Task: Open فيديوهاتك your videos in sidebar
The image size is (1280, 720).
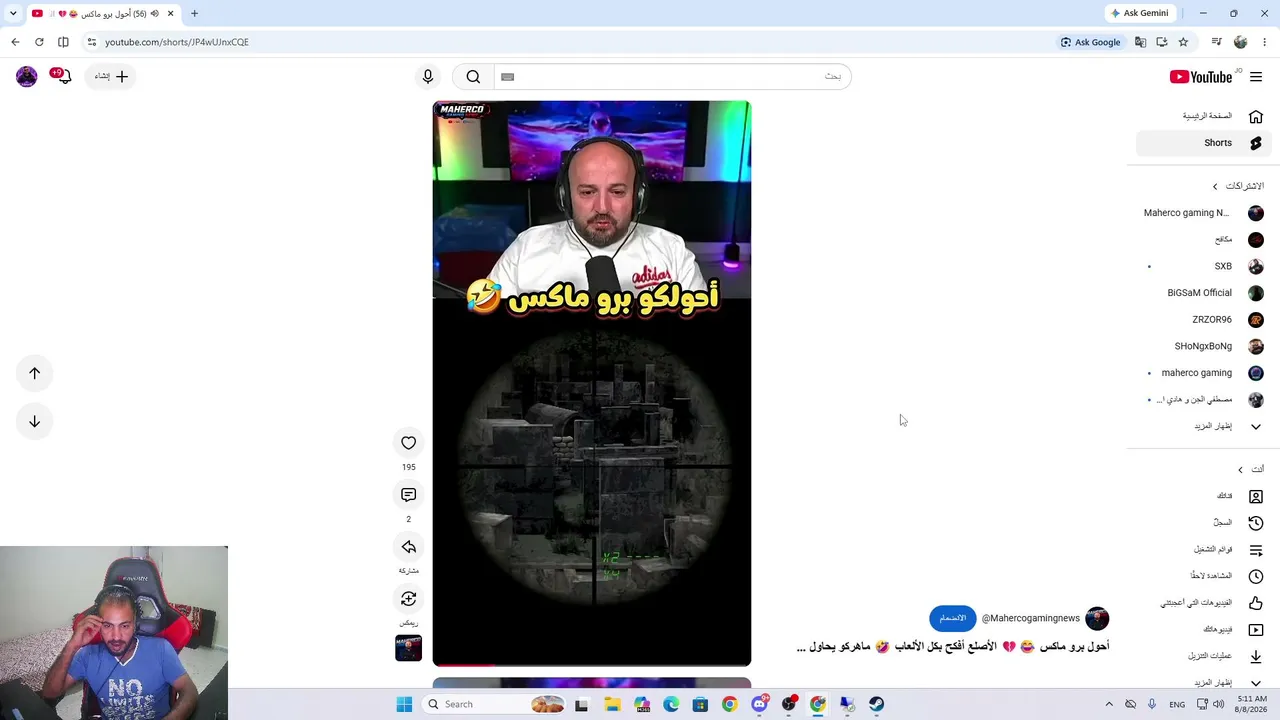Action: coord(1204,630)
